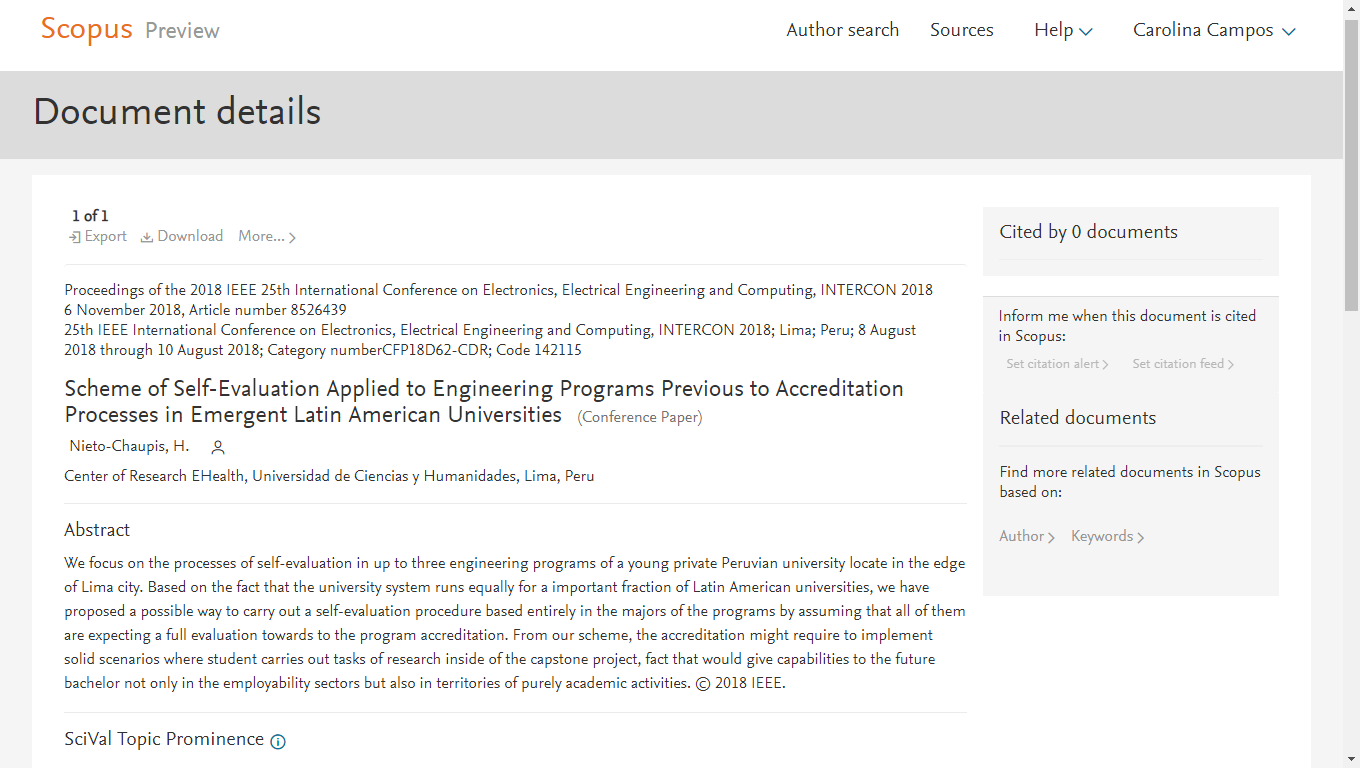Open author Nieto-Chaupis, H. link
This screenshot has width=1360, height=768.
129,446
